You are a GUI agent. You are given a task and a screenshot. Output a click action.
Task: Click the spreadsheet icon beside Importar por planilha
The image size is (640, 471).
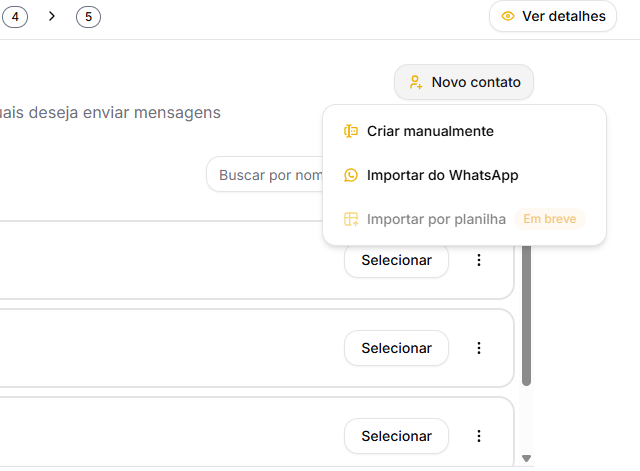pos(351,219)
